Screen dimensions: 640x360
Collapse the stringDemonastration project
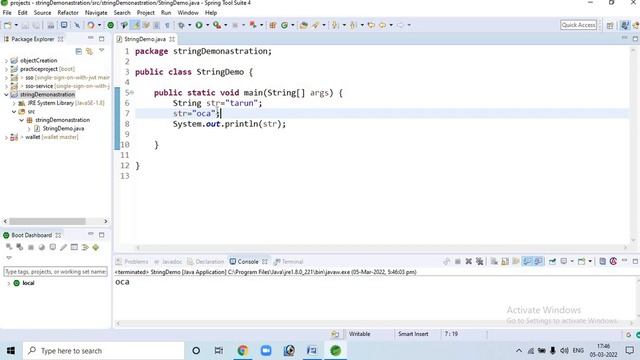(x=6, y=94)
